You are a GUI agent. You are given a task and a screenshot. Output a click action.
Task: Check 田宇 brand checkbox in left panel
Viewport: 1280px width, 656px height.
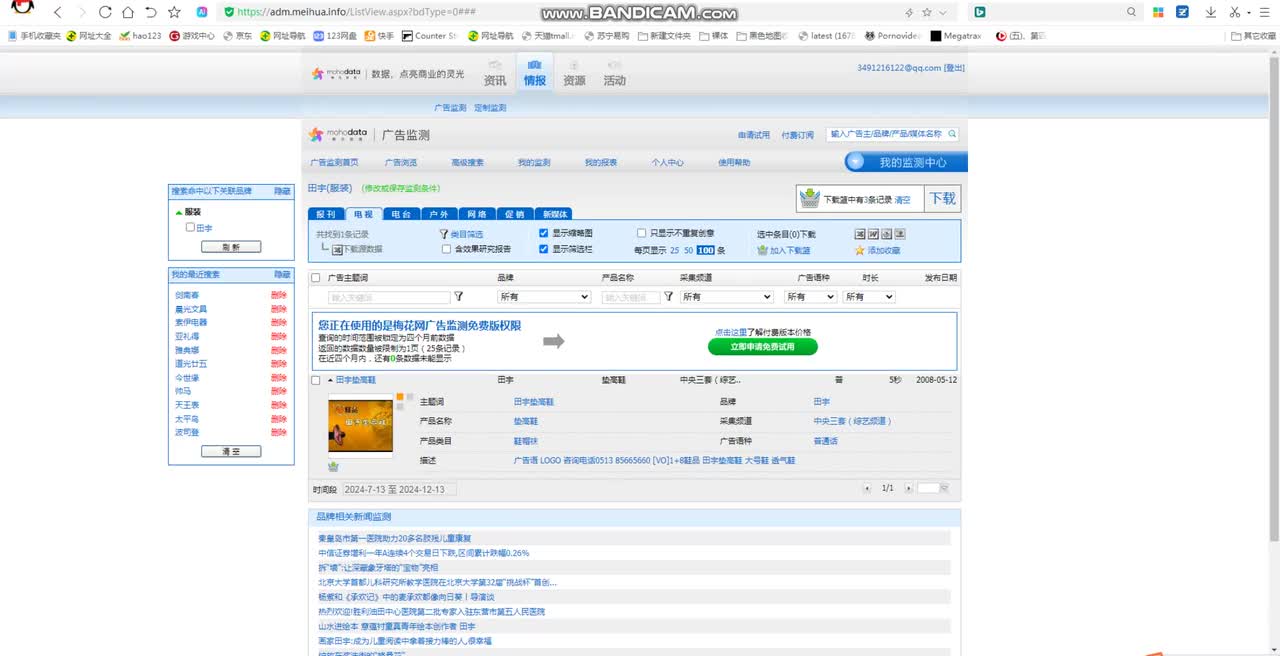pos(190,227)
